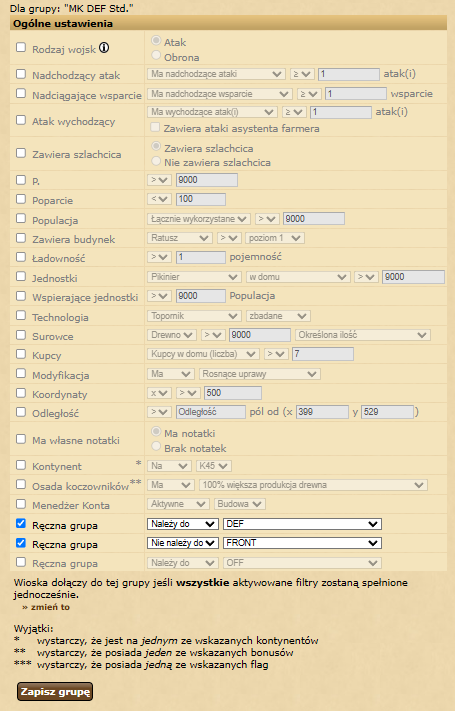Open the Budowa dropdown in Menedżer Konta
This screenshot has height=711, width=455.
(240, 504)
